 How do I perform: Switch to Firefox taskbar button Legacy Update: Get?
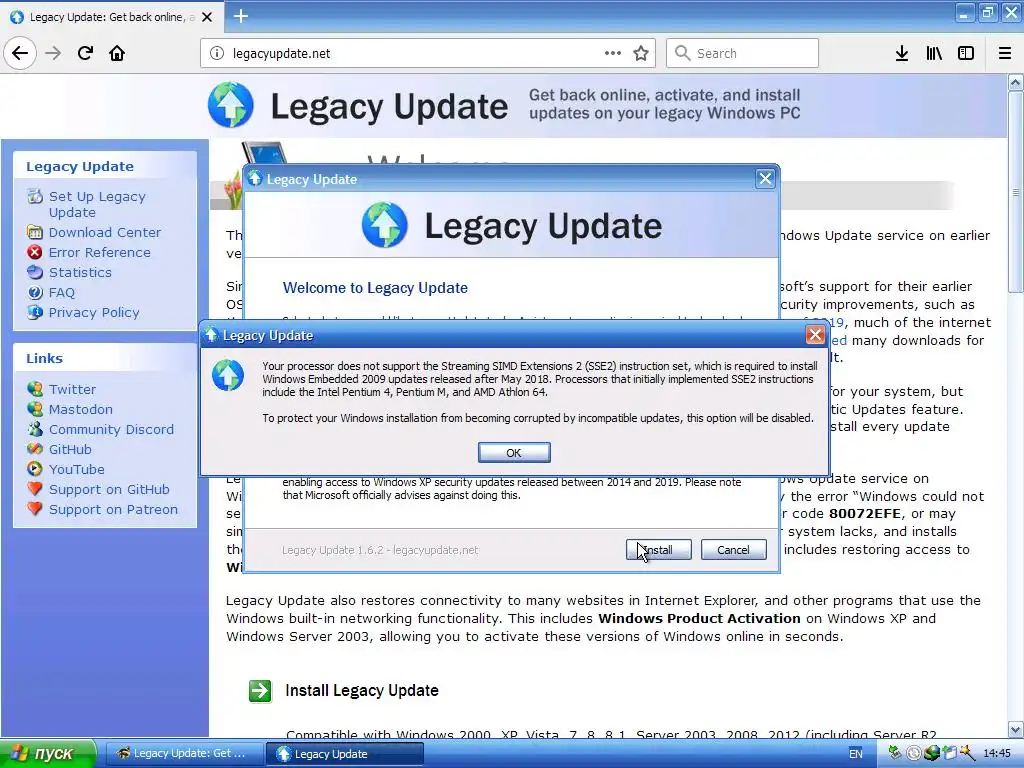(184, 754)
